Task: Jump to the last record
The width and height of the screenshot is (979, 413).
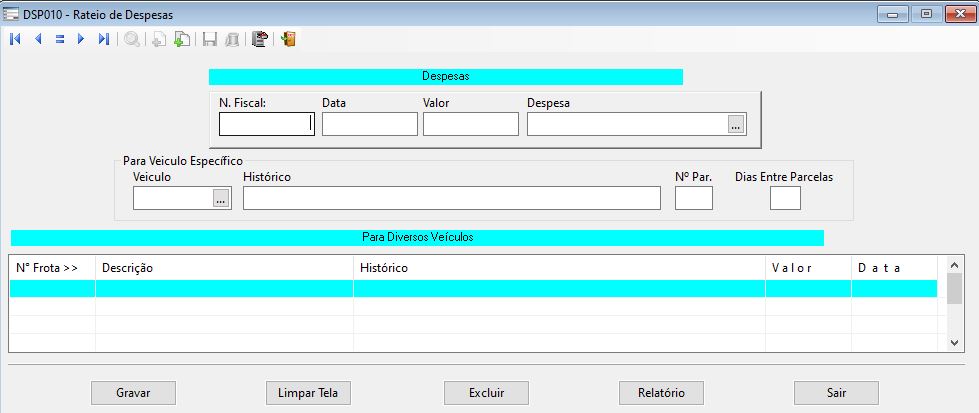Action: tap(103, 40)
